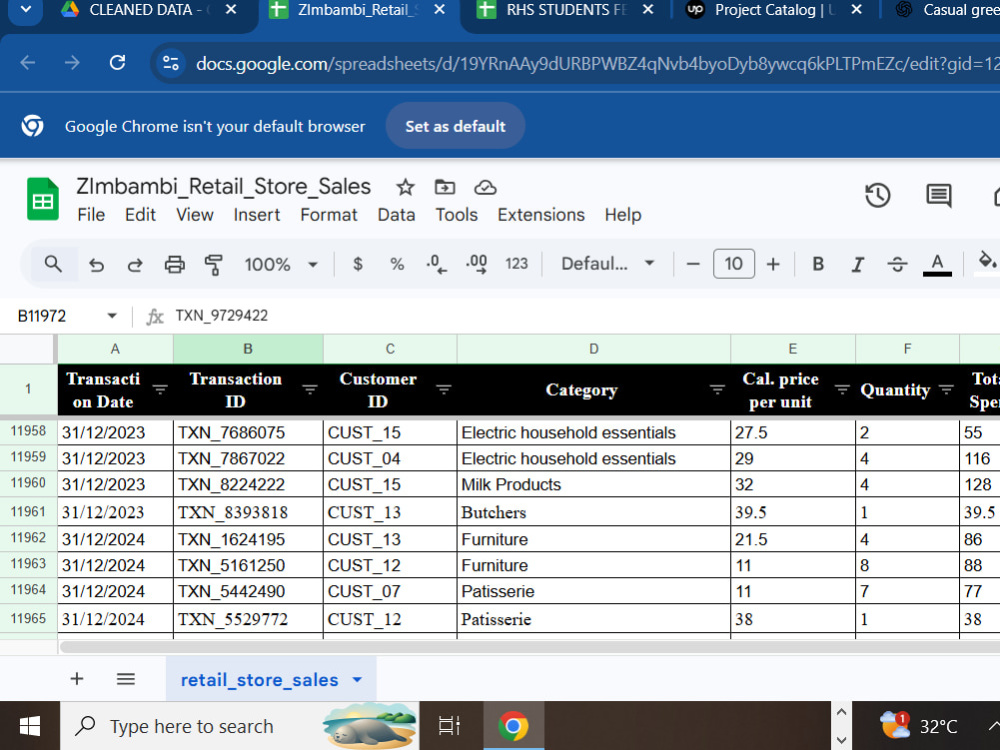The width and height of the screenshot is (1000, 750).
Task: Open the Default font dropdown
Action: 608,264
